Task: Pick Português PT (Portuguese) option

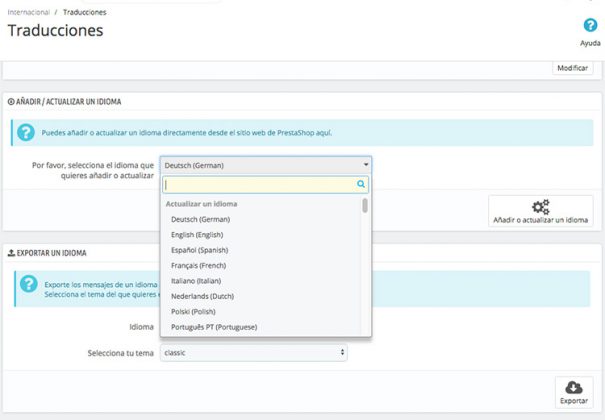Action: point(214,327)
